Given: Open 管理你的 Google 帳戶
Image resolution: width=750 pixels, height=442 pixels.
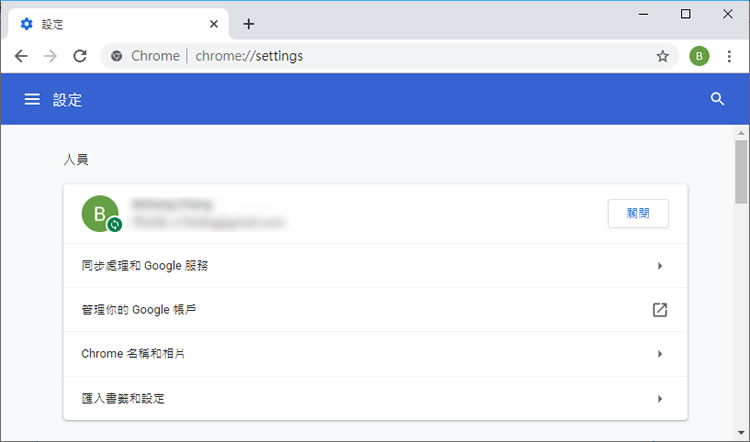Looking at the screenshot, I should 375,310.
